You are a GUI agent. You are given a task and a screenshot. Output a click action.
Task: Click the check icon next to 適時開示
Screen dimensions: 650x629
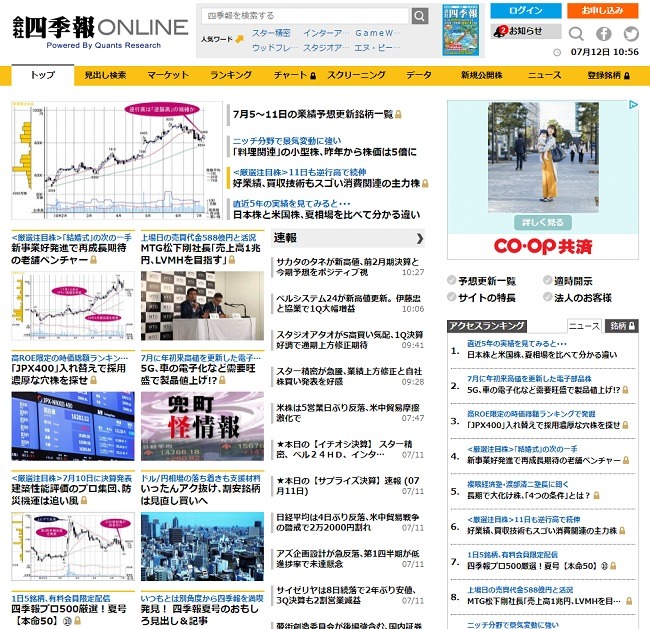tap(548, 281)
